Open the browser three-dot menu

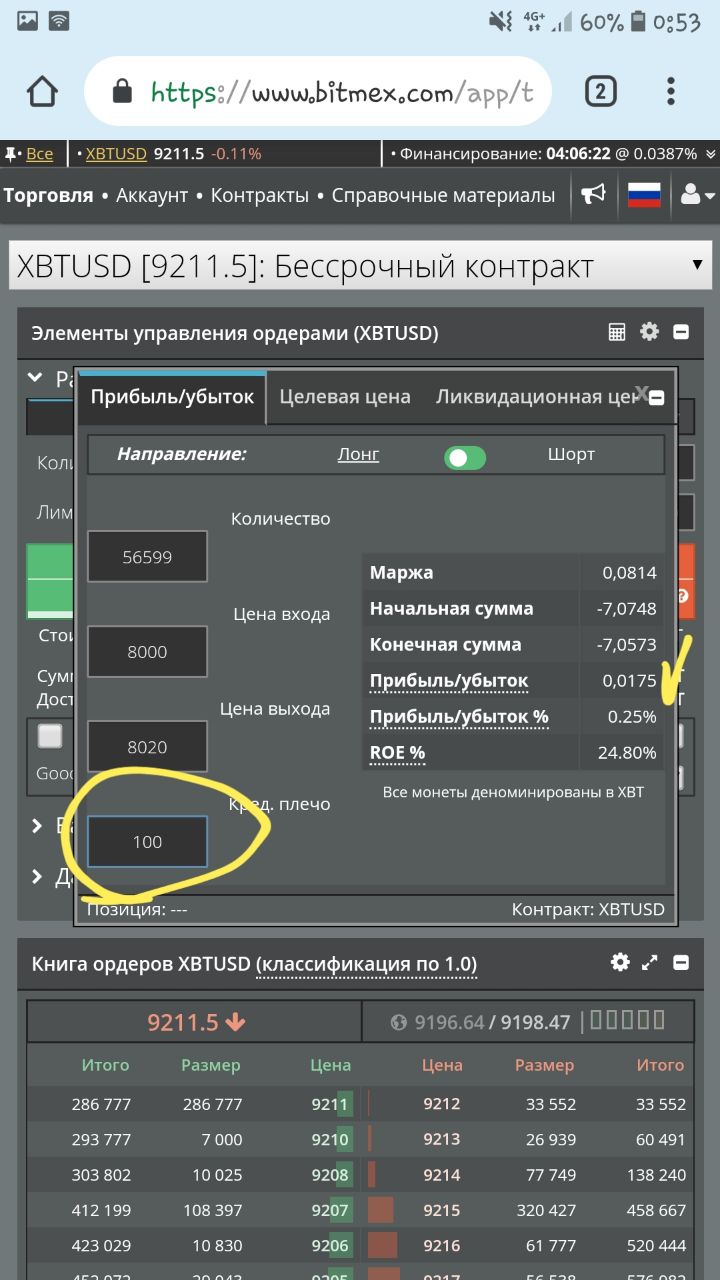point(671,92)
